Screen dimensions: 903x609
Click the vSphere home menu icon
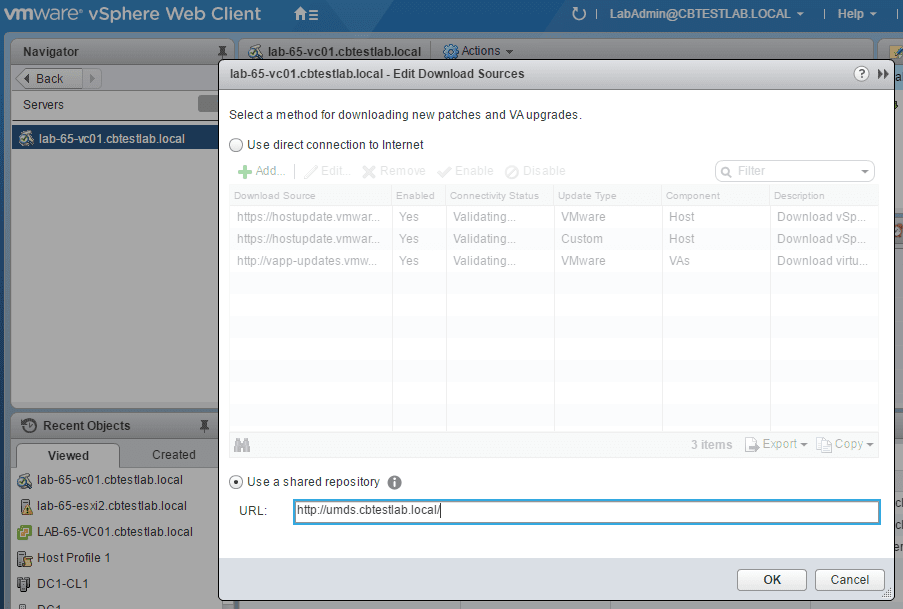[x=306, y=15]
